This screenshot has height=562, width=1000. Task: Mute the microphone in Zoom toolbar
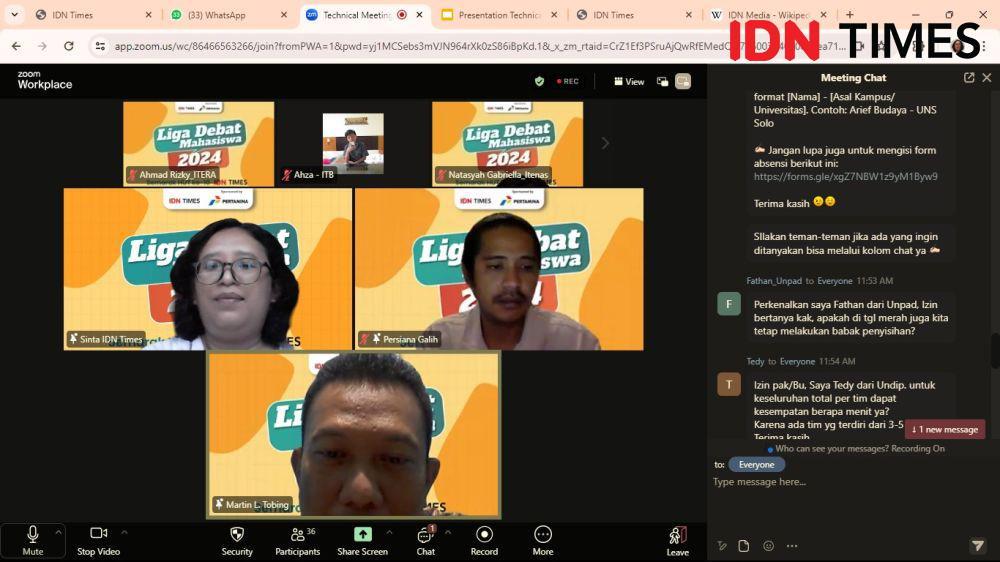pos(33,540)
